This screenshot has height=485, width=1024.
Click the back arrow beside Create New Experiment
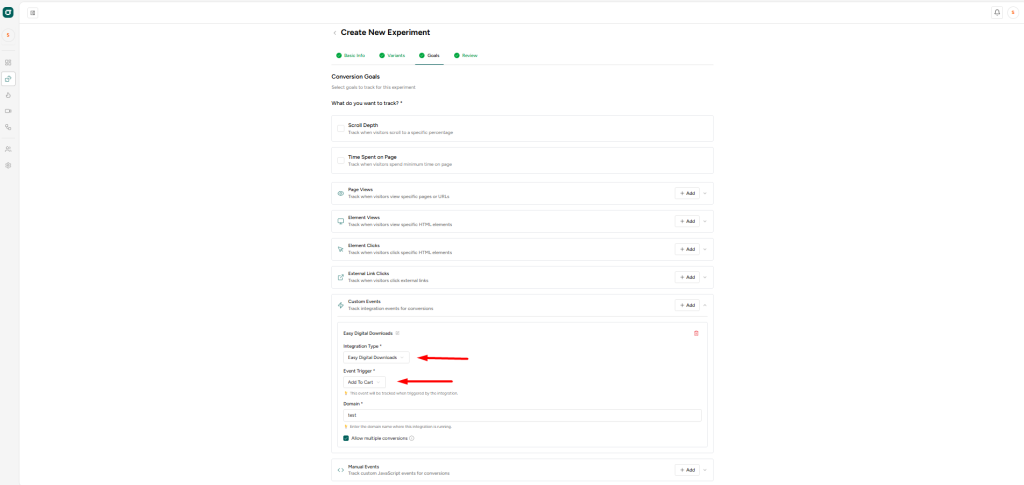pyautogui.click(x=335, y=33)
